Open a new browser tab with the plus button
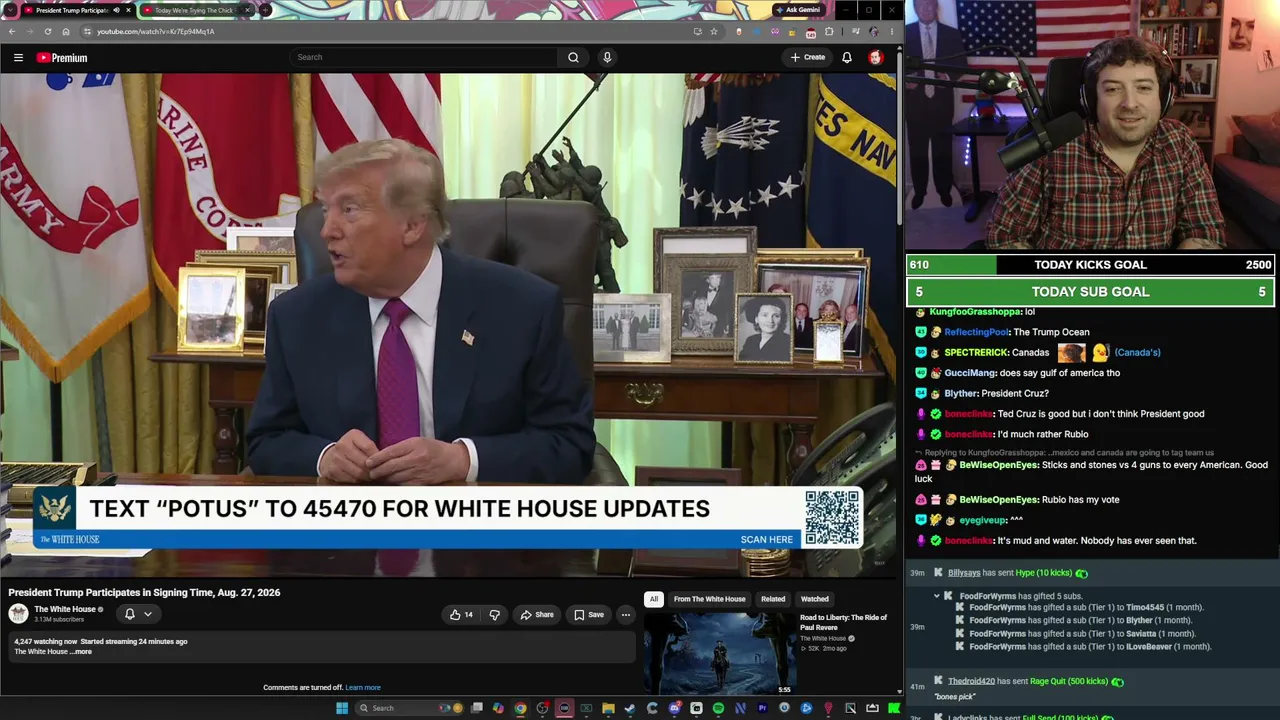 265,10
